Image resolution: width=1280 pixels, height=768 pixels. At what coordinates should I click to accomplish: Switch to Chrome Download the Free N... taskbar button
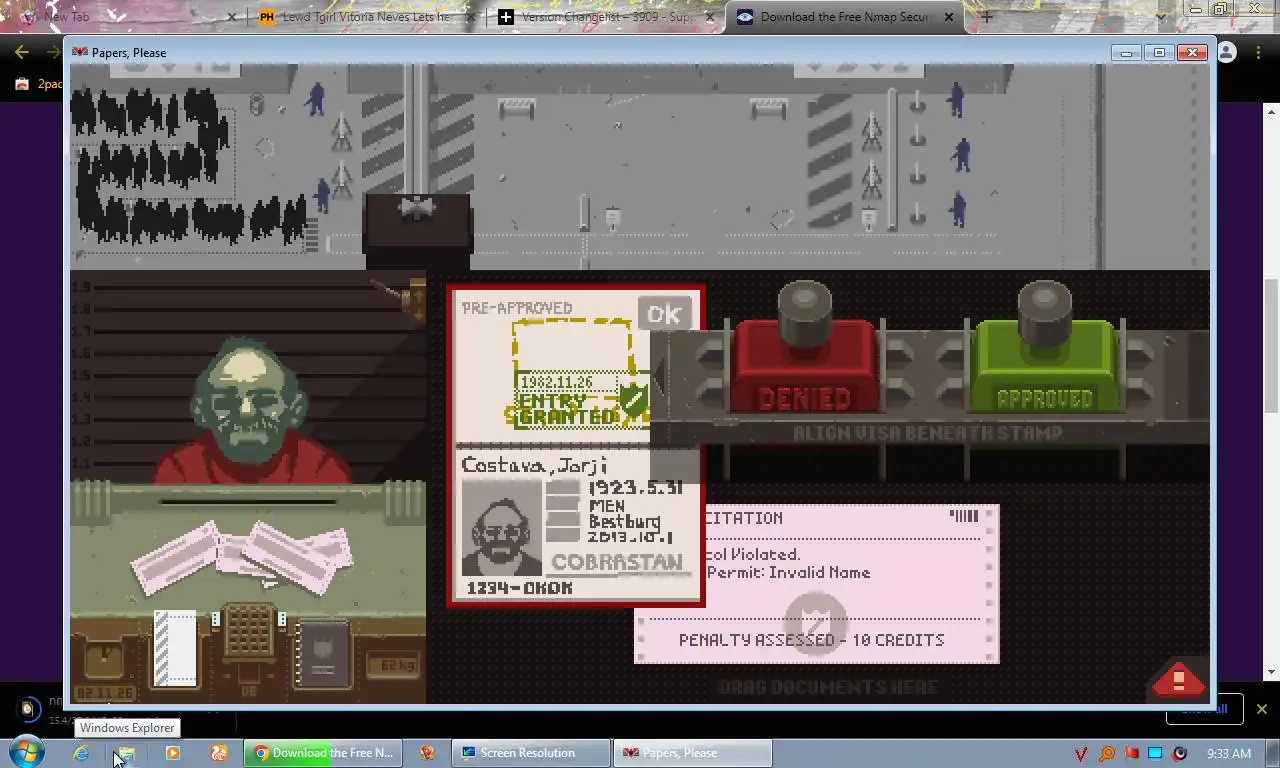(x=323, y=753)
